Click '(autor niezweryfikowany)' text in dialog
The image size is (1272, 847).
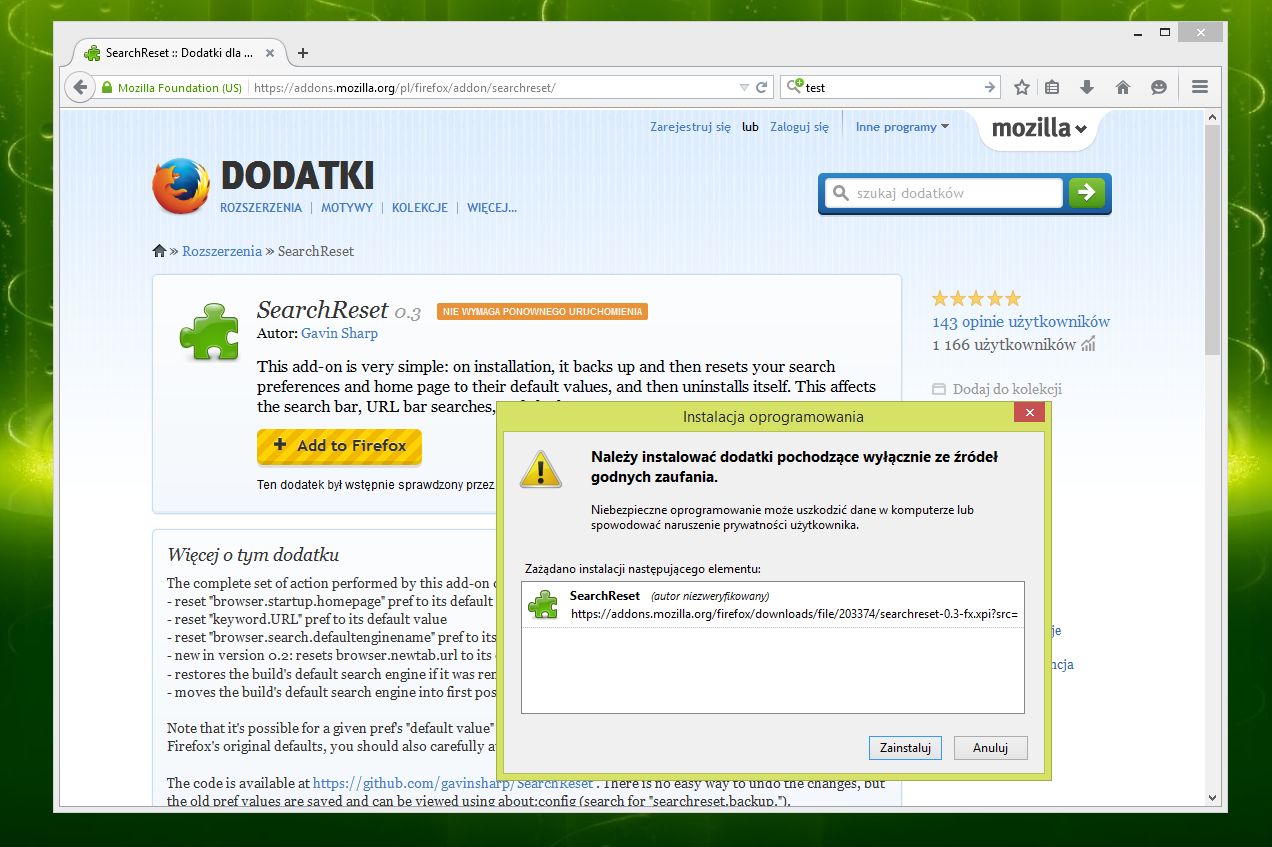[710, 596]
